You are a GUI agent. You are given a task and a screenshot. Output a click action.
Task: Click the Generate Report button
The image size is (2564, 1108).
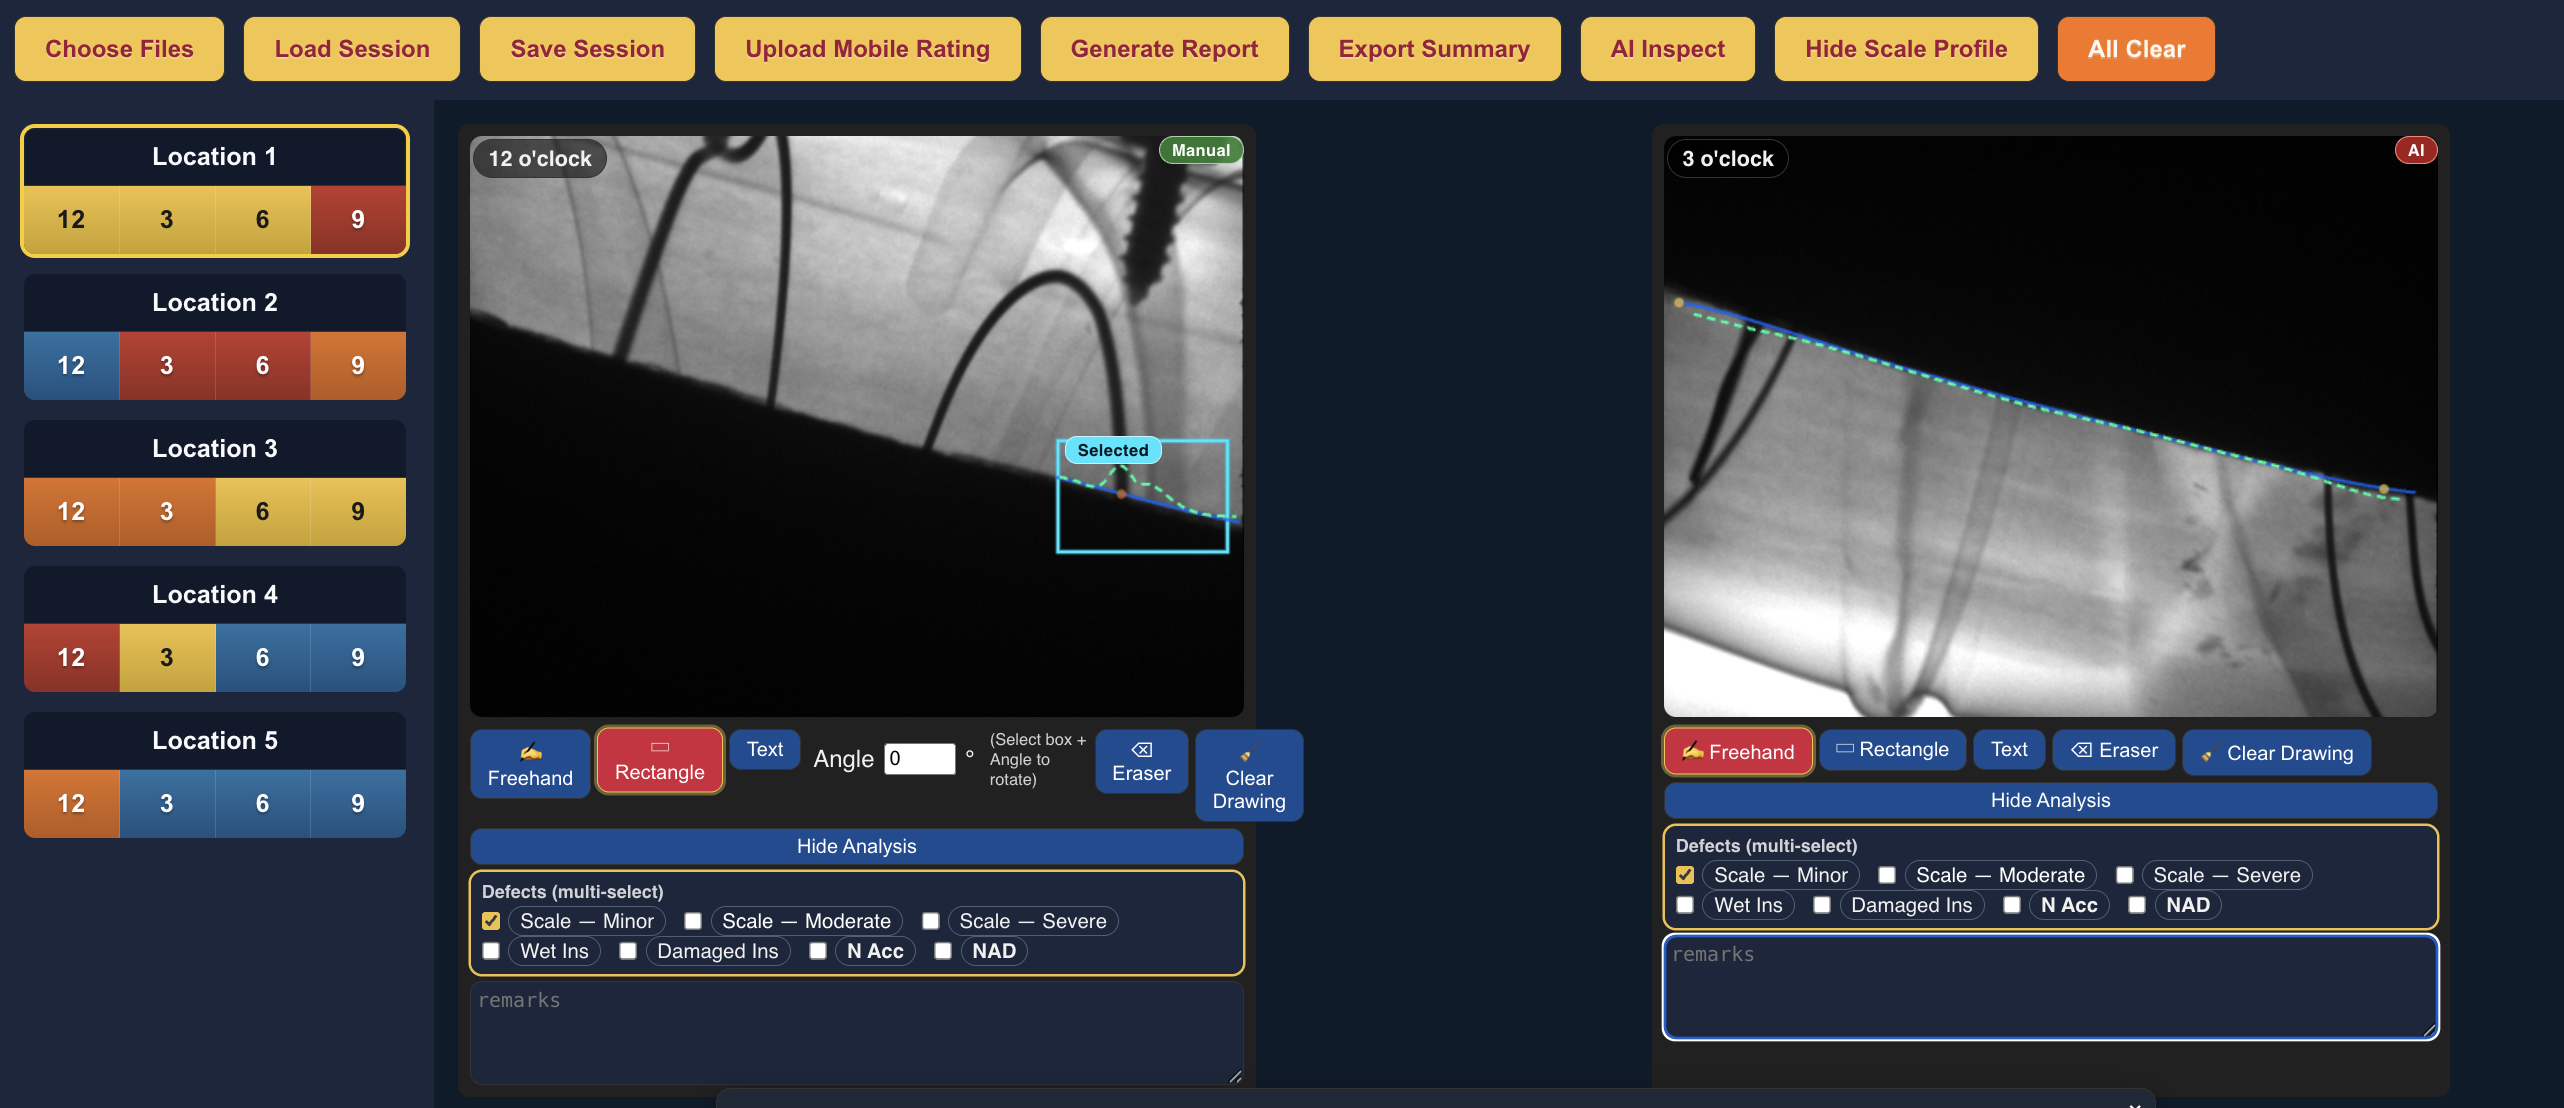pos(1164,48)
